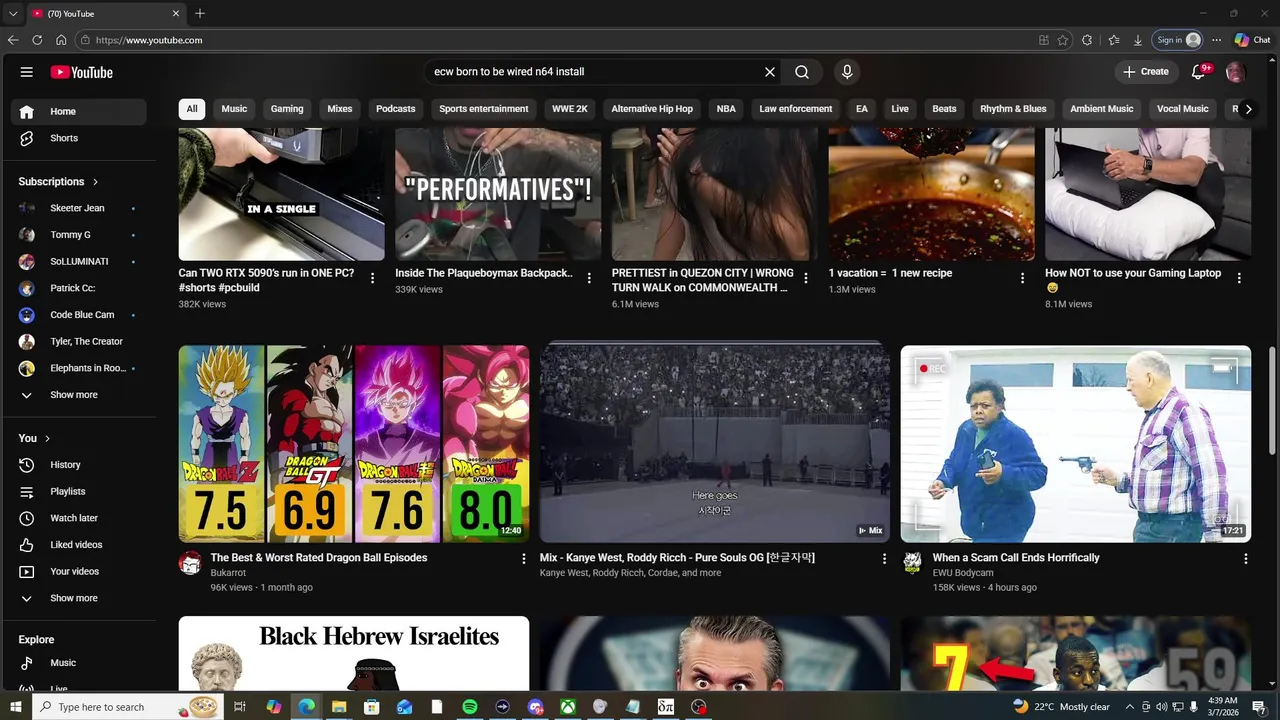Open options for When a Scam Call Ends Horrifically
Viewport: 1280px width, 720px height.
(1245, 559)
